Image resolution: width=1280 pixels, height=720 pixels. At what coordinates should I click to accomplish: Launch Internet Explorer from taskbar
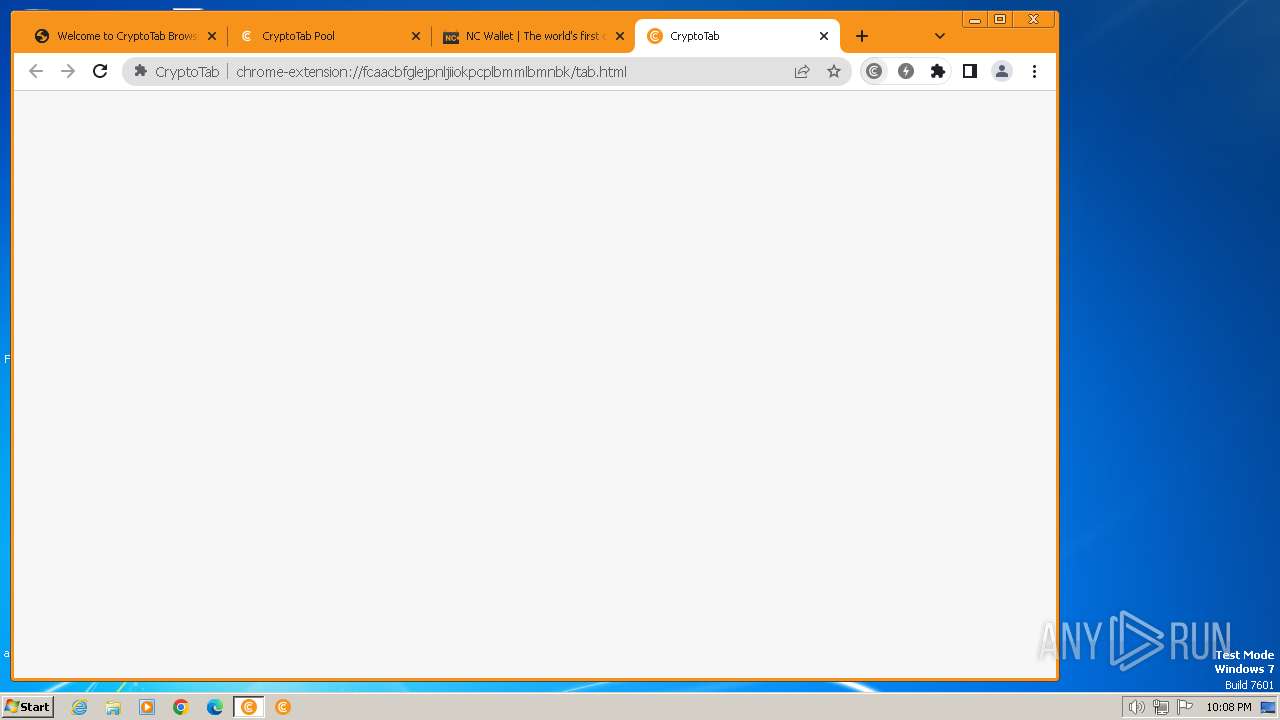pyautogui.click(x=80, y=707)
